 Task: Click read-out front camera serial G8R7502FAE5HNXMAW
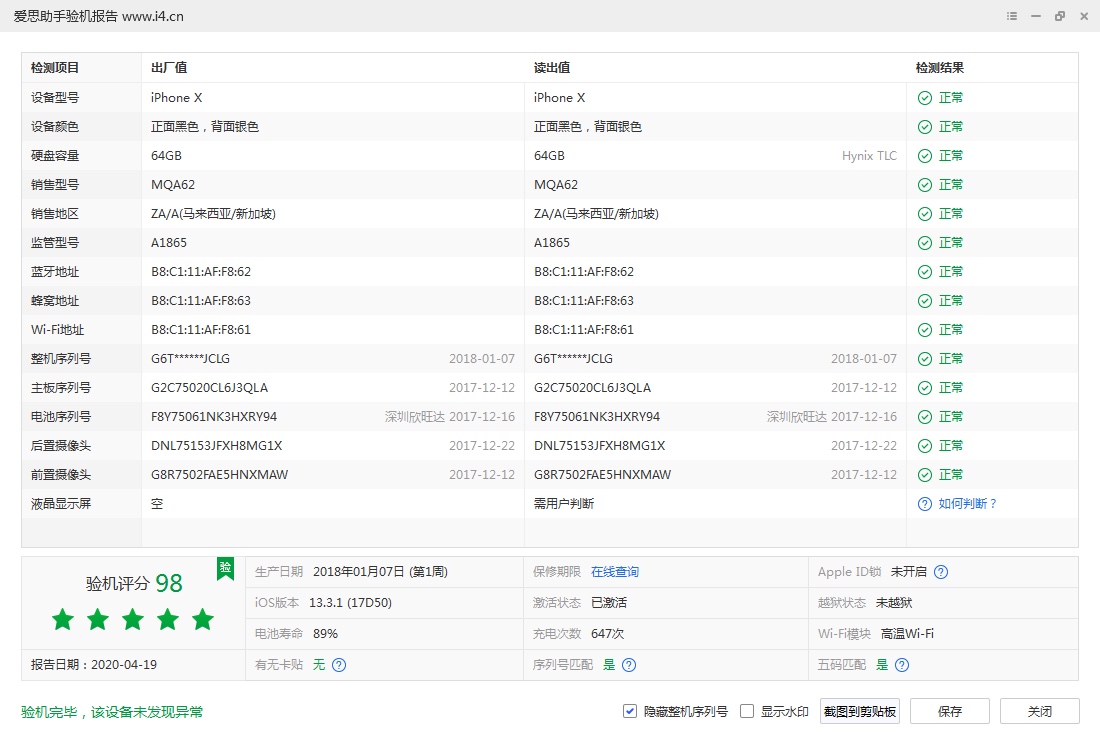(603, 475)
